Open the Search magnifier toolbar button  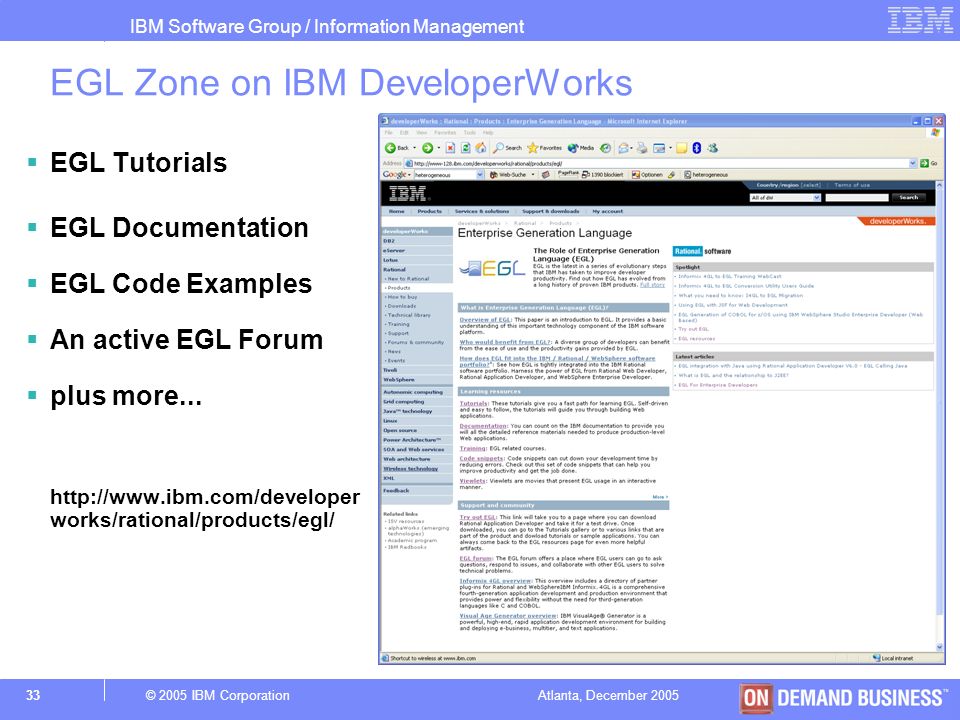tap(508, 148)
